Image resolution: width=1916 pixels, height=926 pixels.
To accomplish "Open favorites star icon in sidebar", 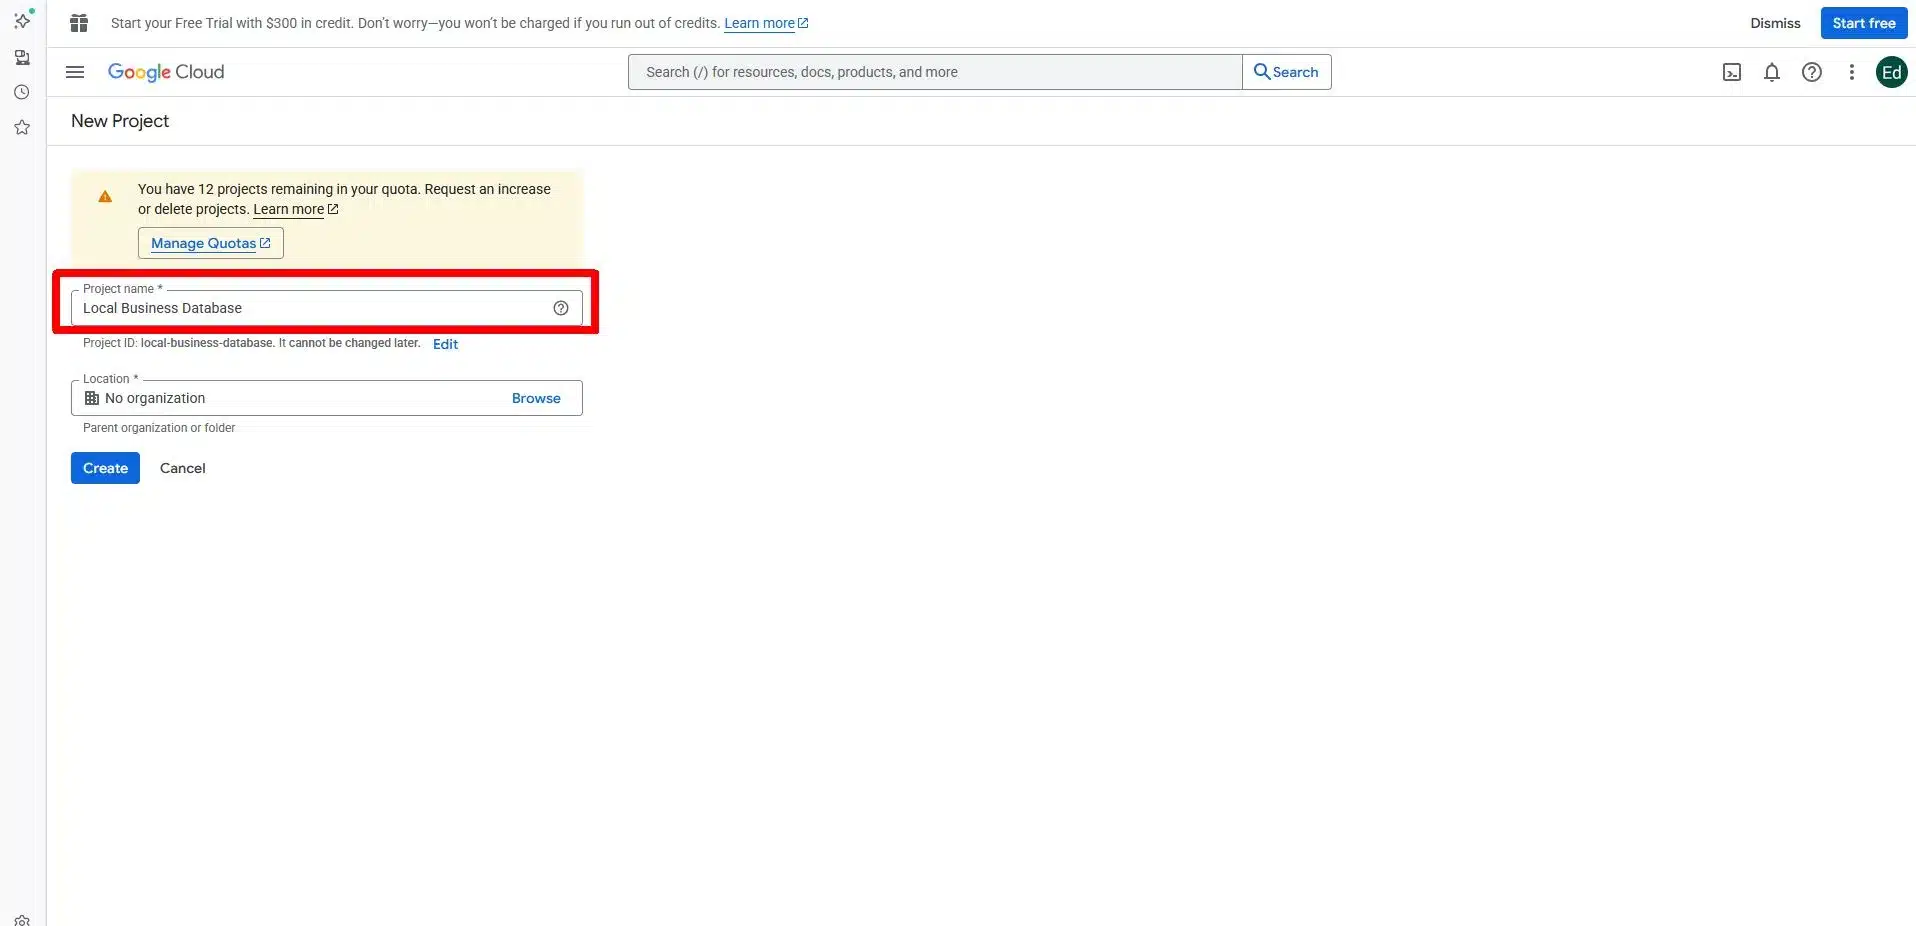I will click(x=22, y=127).
